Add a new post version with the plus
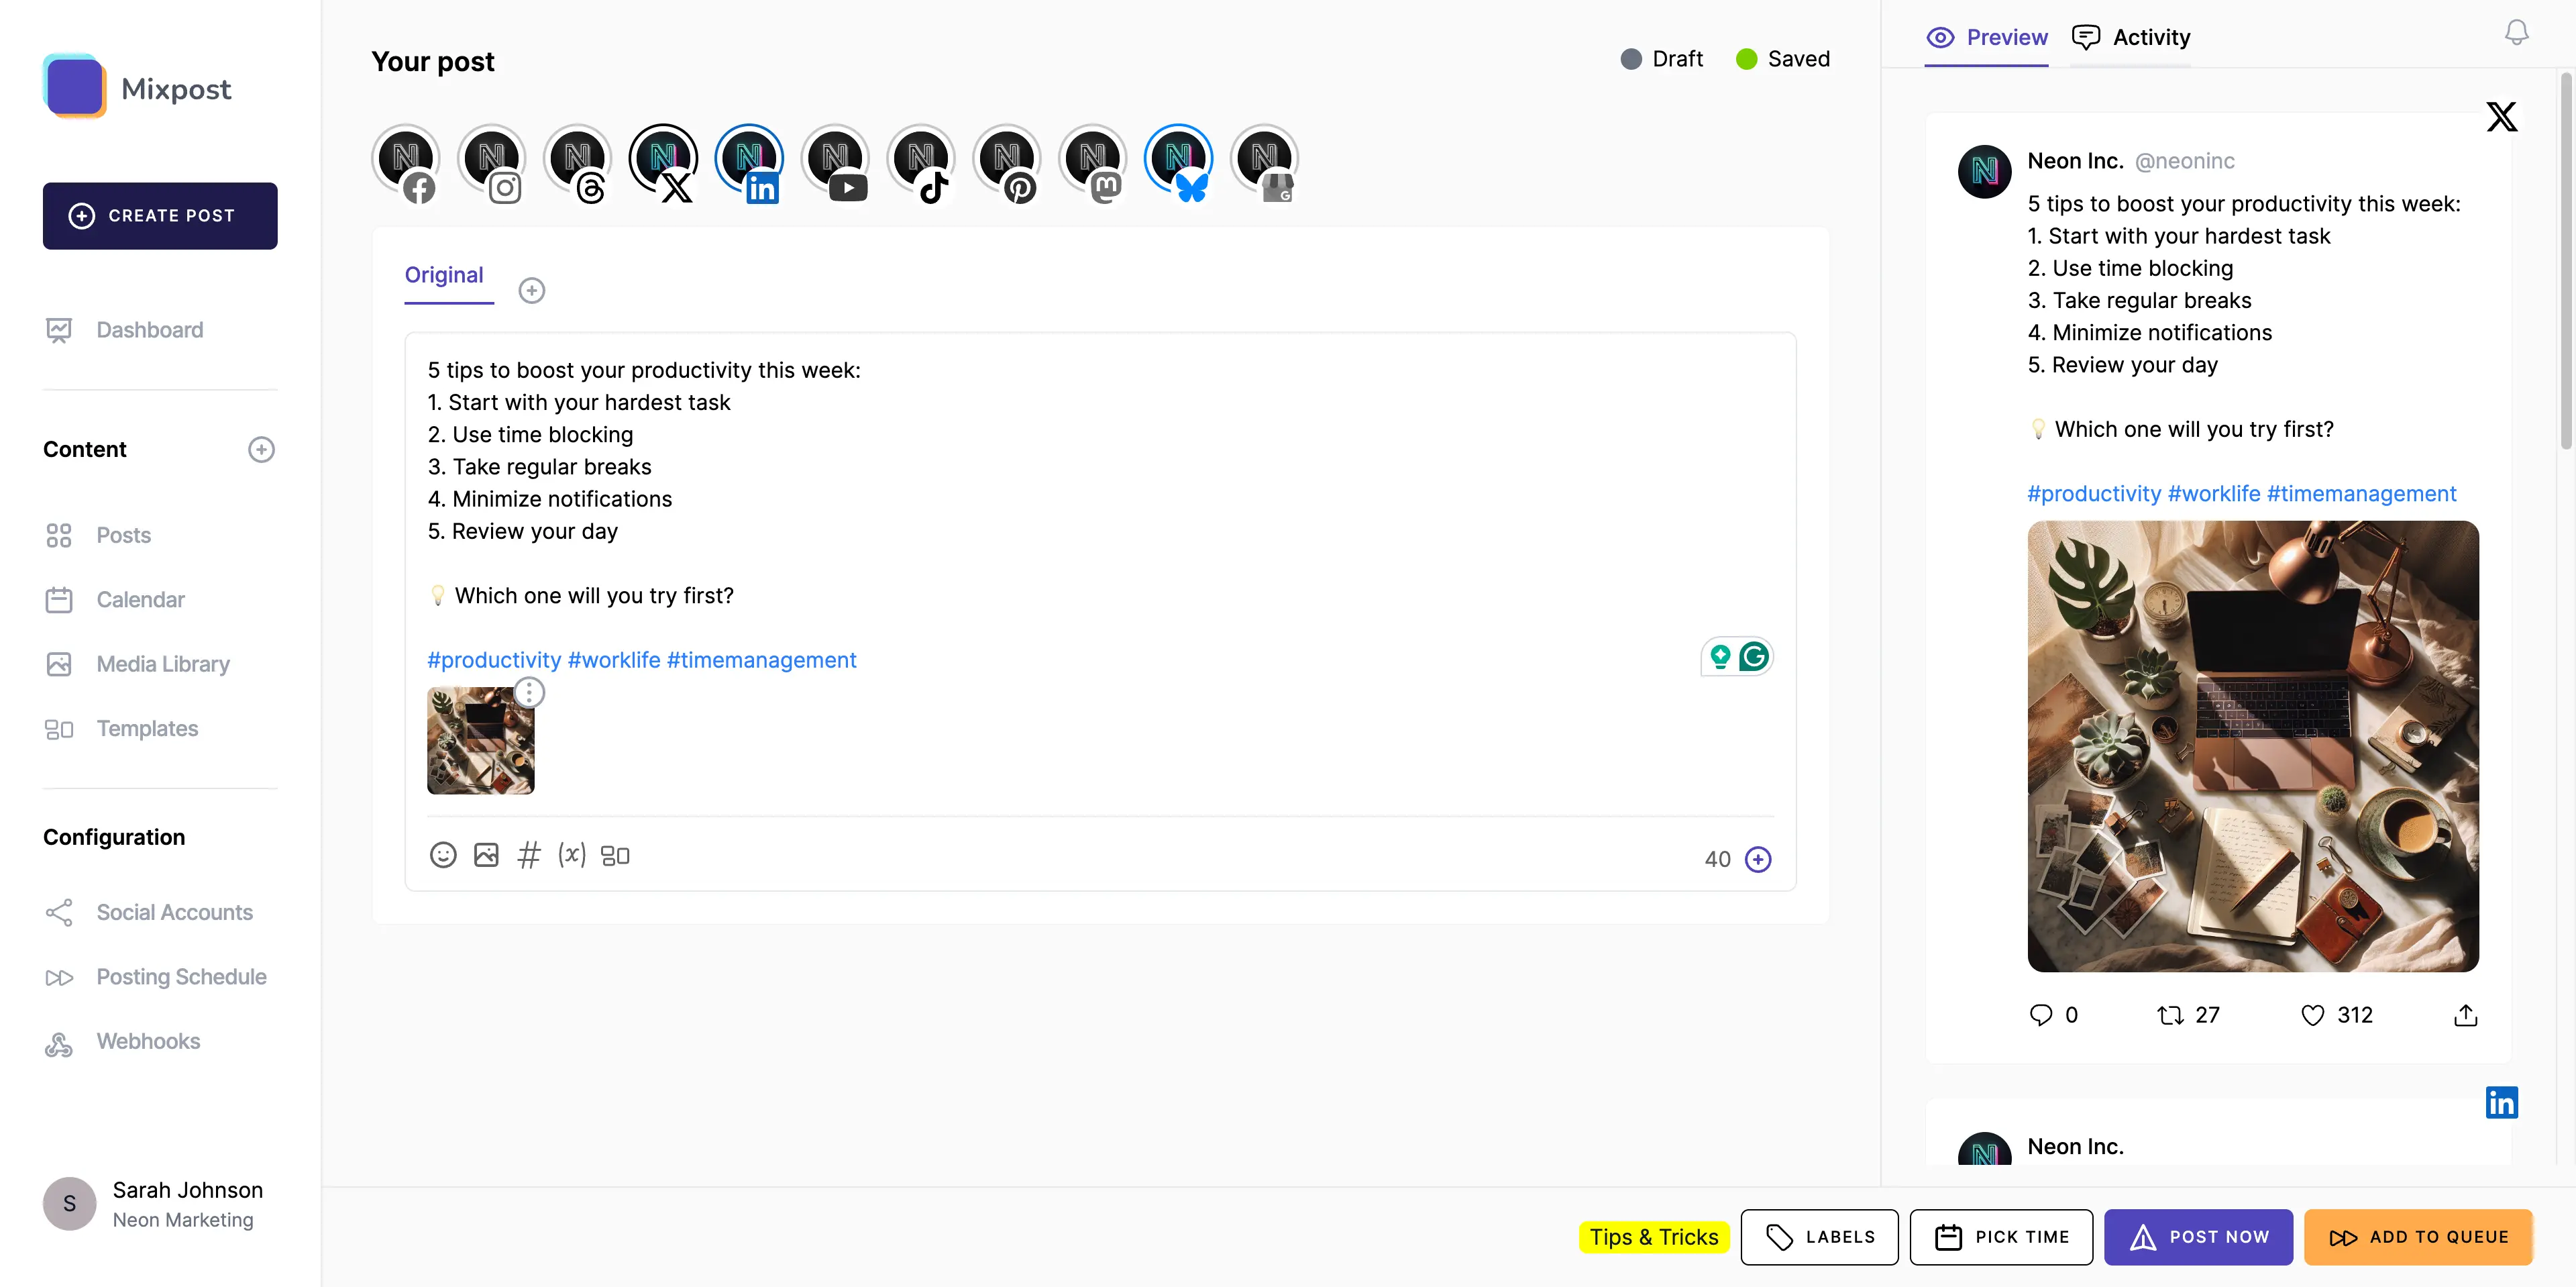Viewport: 2576px width, 1287px height. (532, 290)
